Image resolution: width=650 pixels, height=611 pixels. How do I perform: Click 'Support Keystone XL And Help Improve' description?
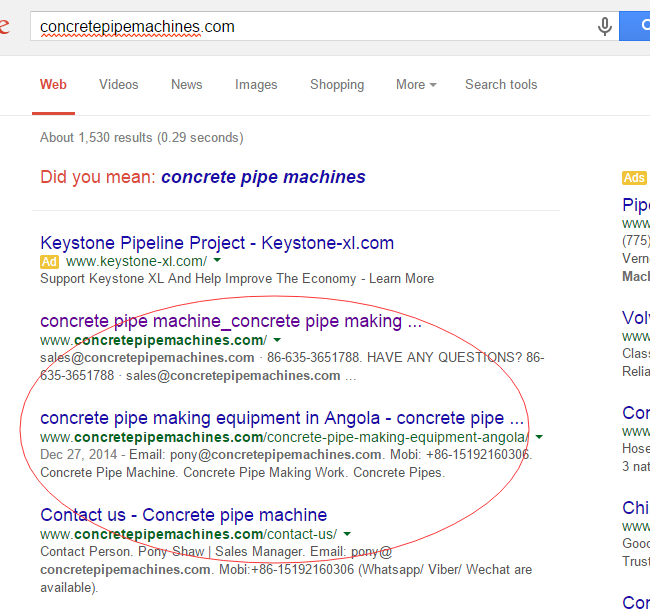point(237,279)
